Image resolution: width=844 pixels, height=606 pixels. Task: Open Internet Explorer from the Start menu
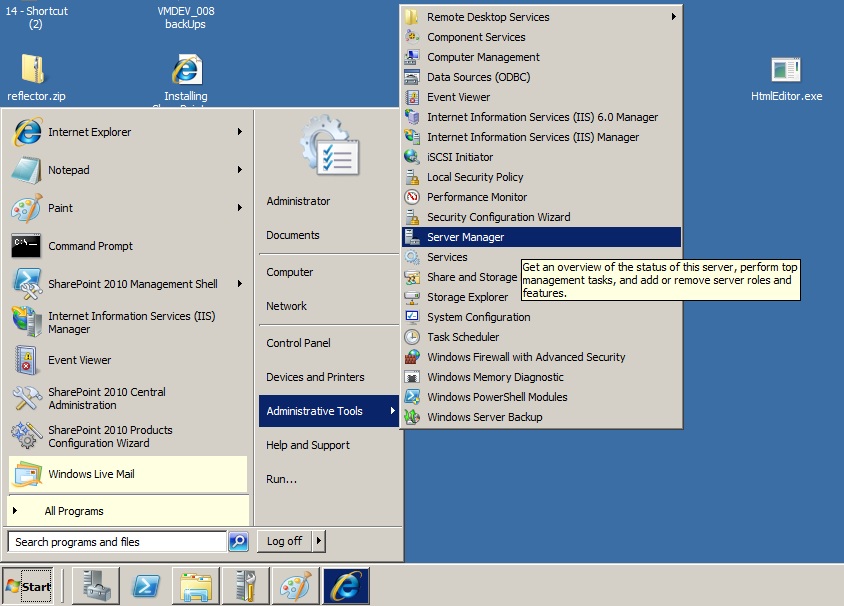(x=127, y=132)
